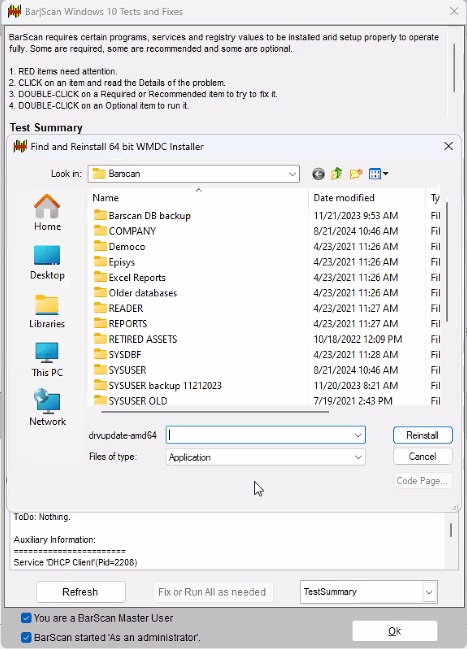The image size is (467, 649).
Task: Sort list by Name column header
Action: [199, 198]
